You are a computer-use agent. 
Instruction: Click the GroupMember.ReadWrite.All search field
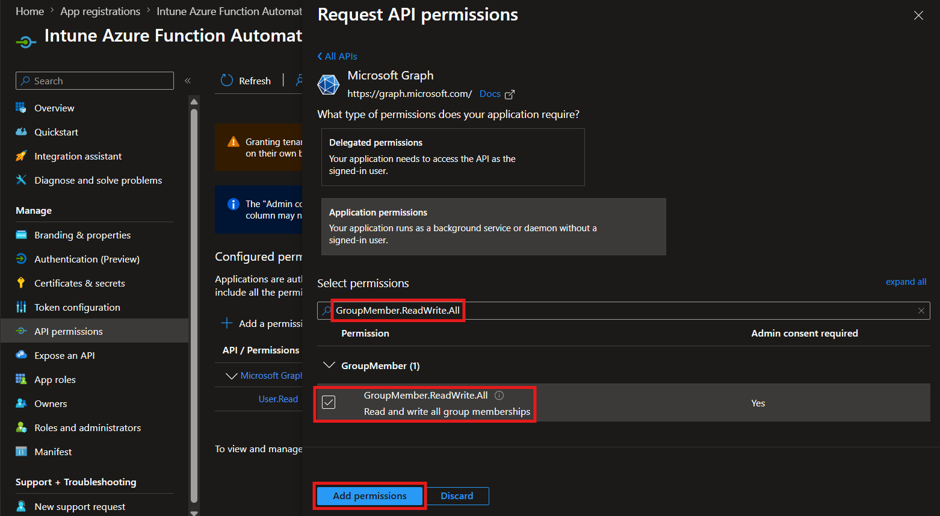(x=623, y=310)
